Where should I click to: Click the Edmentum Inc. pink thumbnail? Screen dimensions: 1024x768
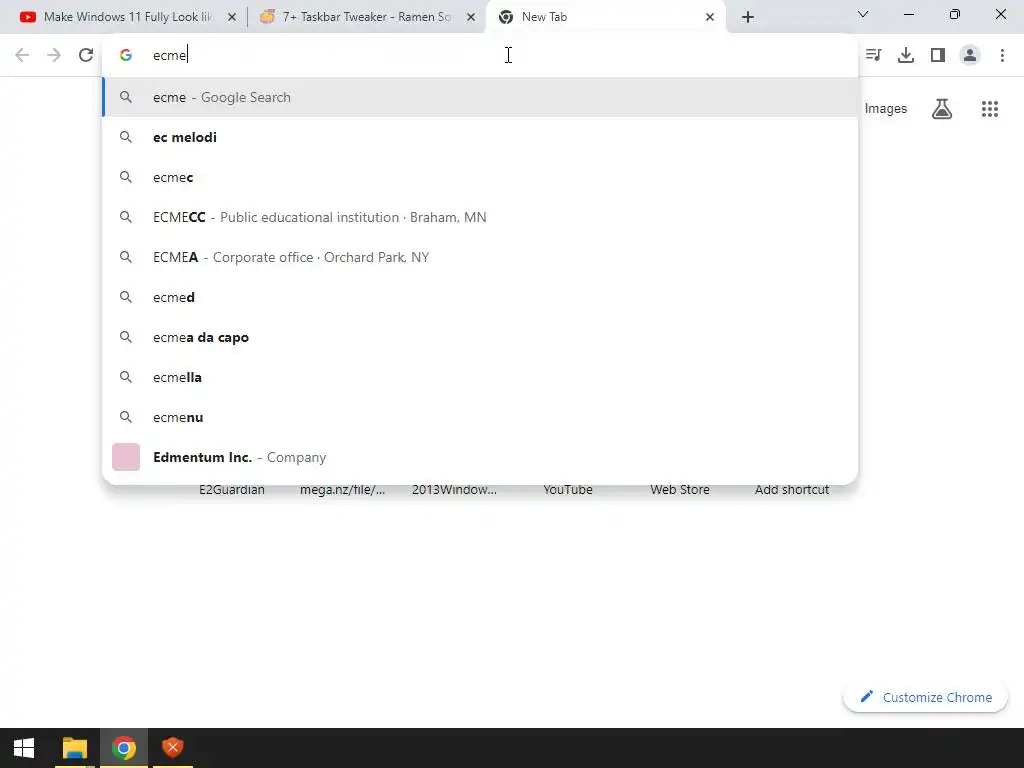(x=126, y=457)
